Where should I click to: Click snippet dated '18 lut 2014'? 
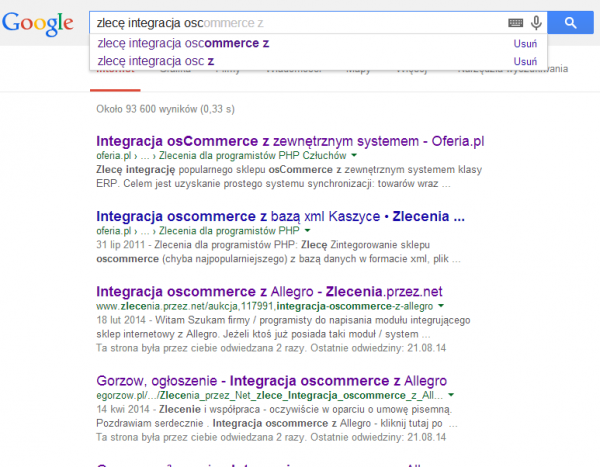pos(283,327)
